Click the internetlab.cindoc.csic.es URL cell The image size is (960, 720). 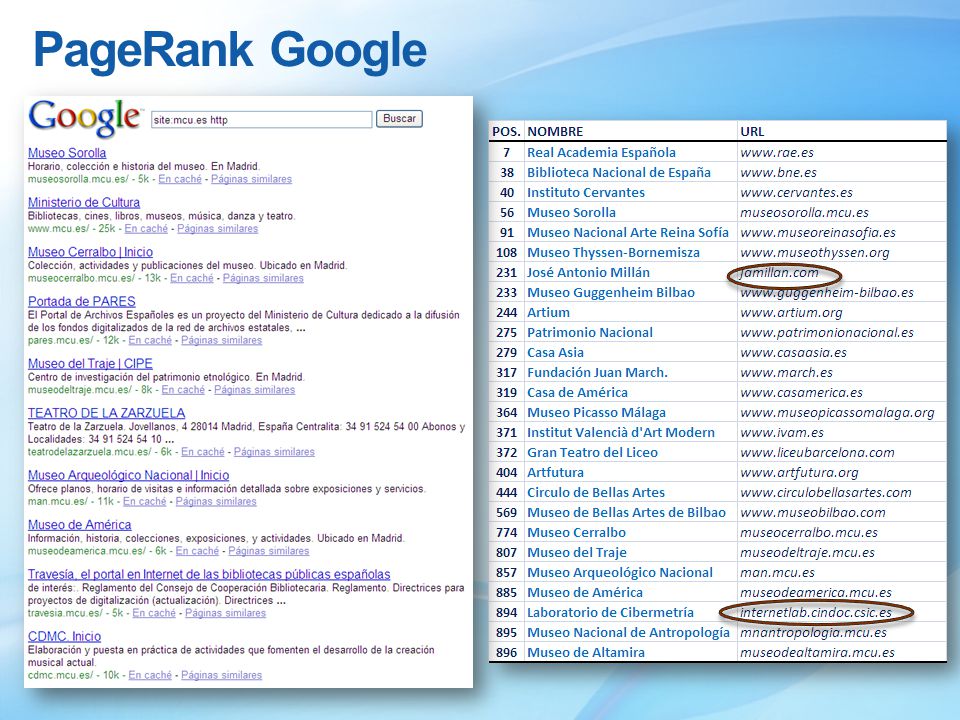(x=816, y=612)
